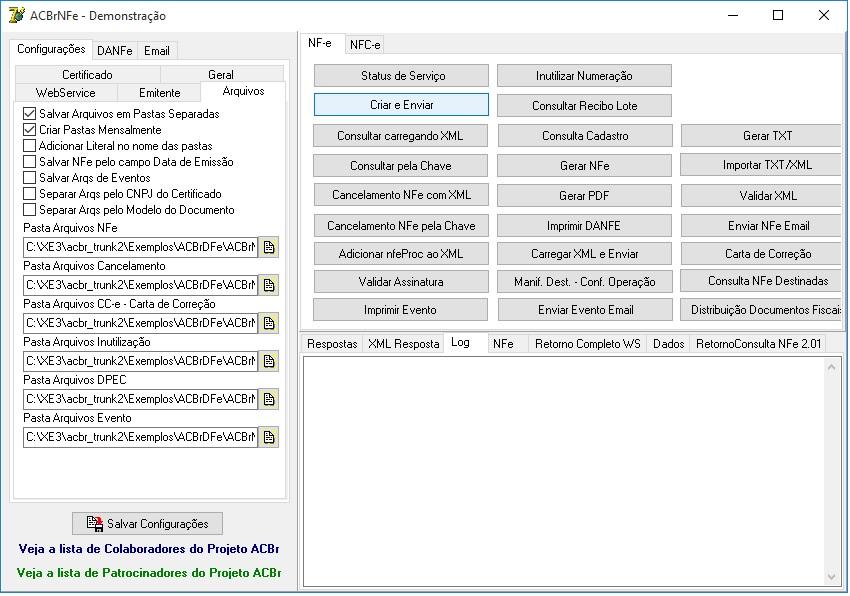Screen dimensions: 850x596
Task: Click the Pasta Arquivos NFe path field
Action: (140, 247)
